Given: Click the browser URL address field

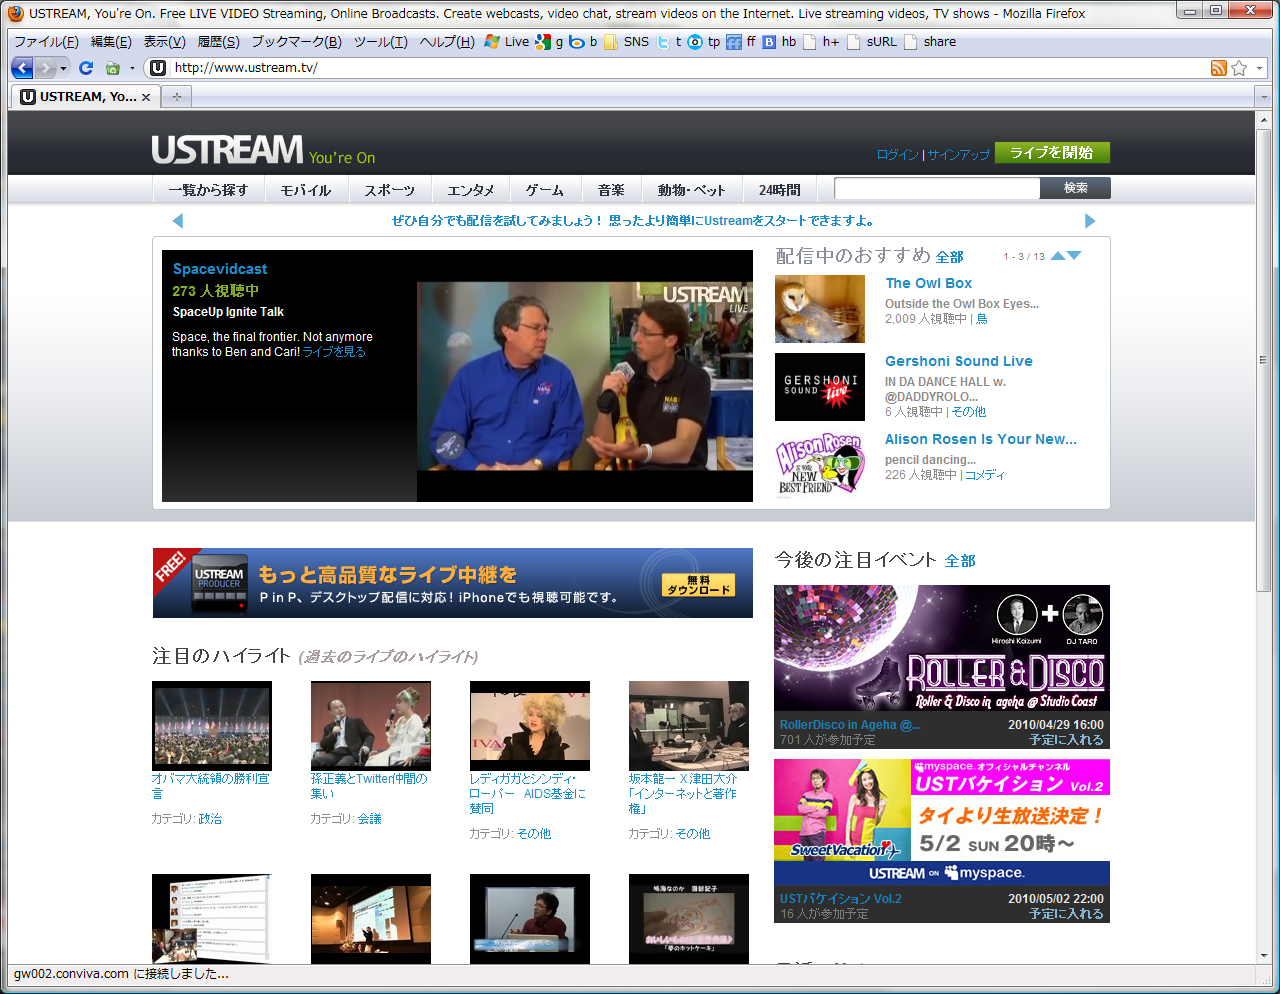Looking at the screenshot, I should click(x=690, y=68).
